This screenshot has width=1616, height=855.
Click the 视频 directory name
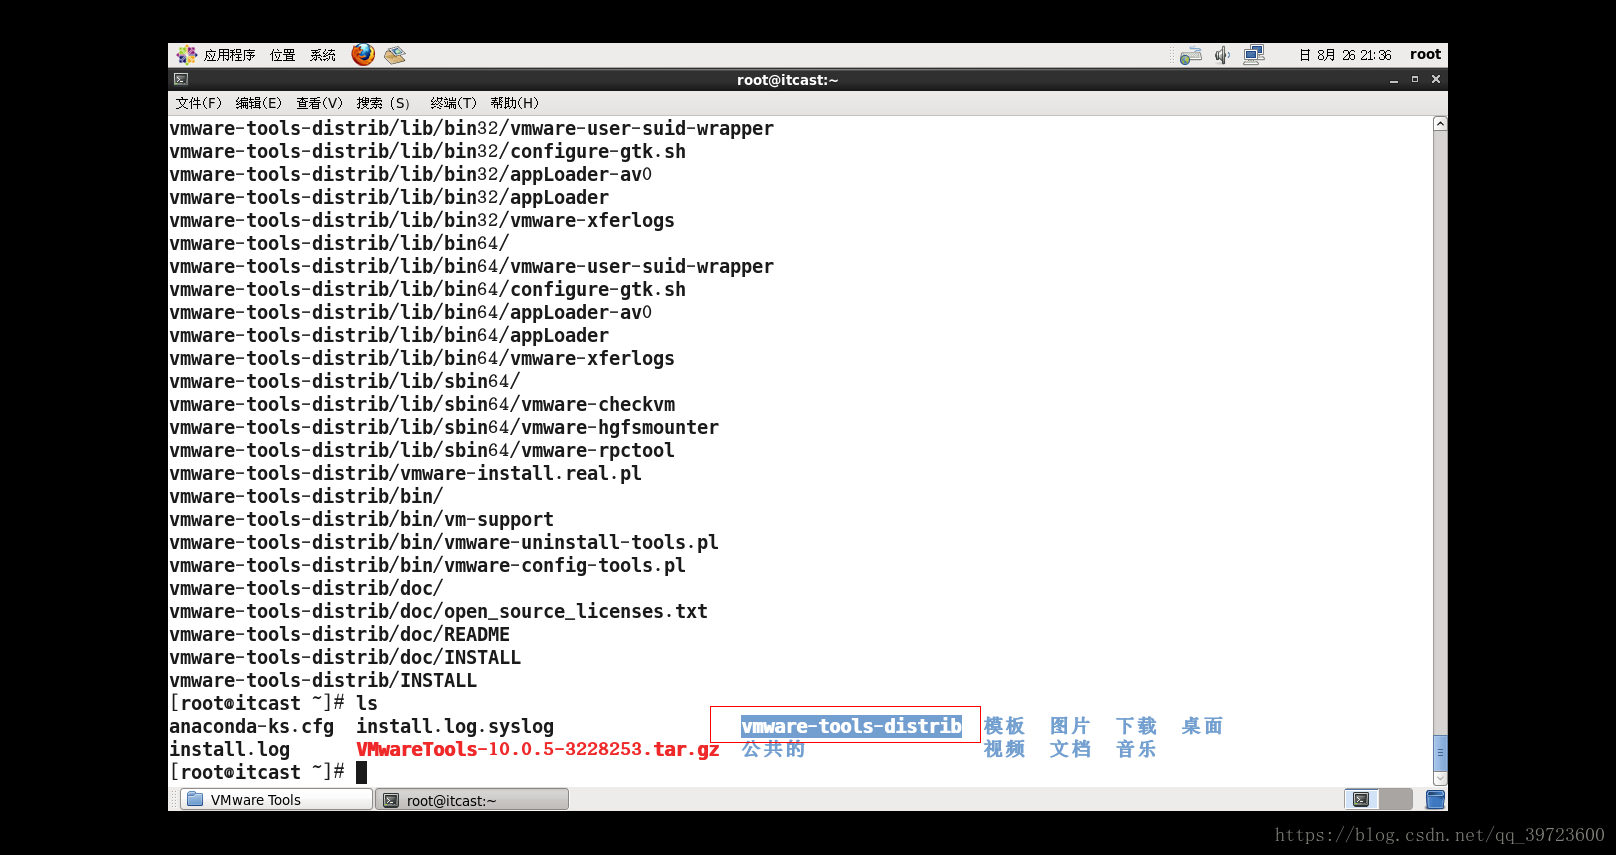pos(1004,749)
